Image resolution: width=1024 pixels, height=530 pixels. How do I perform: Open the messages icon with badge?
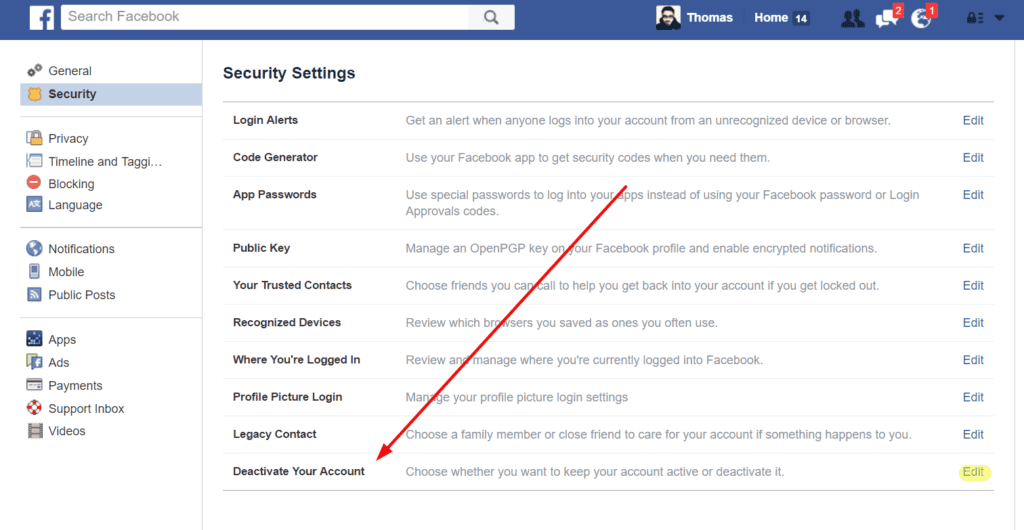click(x=888, y=16)
